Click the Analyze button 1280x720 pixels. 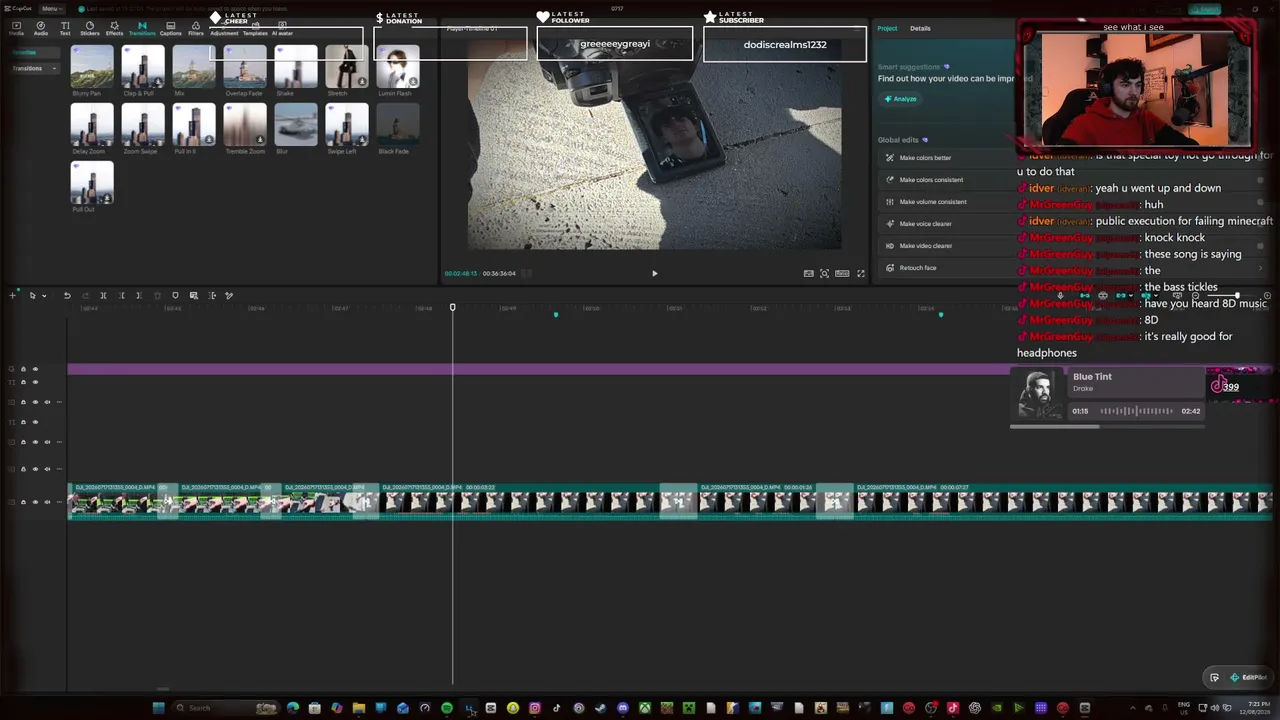coord(900,99)
